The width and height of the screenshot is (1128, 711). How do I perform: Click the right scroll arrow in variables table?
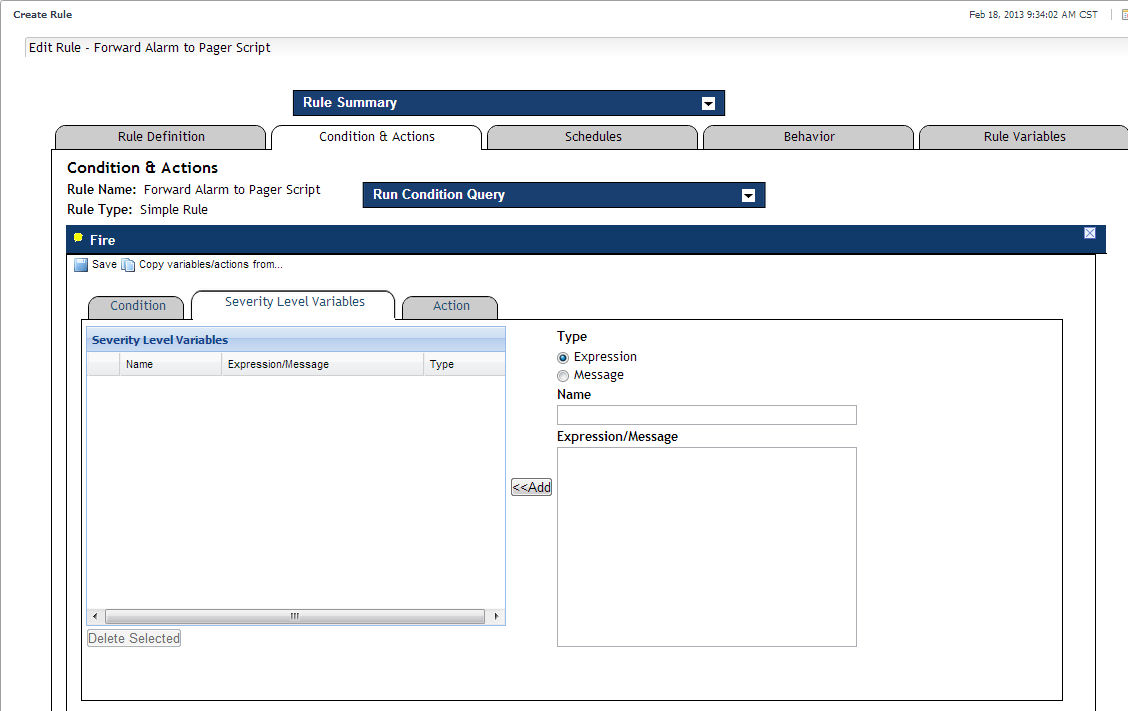497,616
